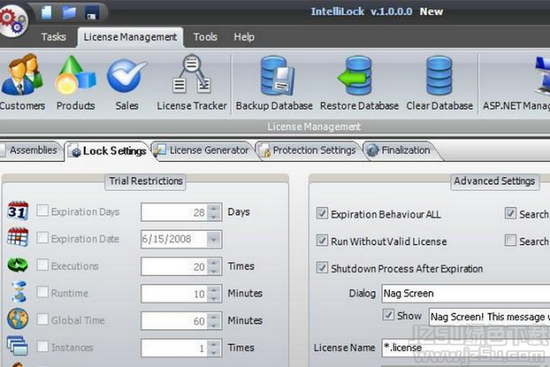Image resolution: width=550 pixels, height=367 pixels.
Task: Click the green arrows icon beside Executions
Action: tap(18, 265)
